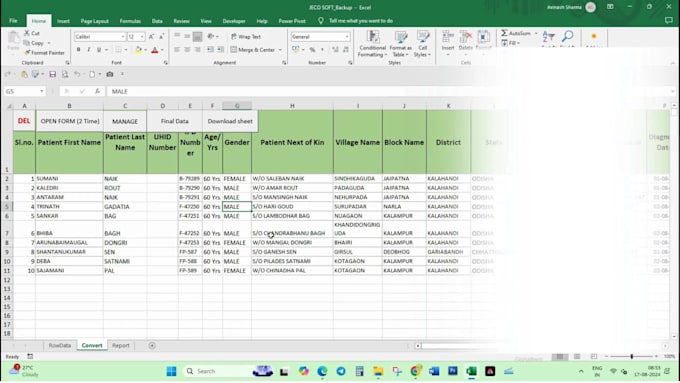
Task: Toggle align text left
Action: pos(177,50)
